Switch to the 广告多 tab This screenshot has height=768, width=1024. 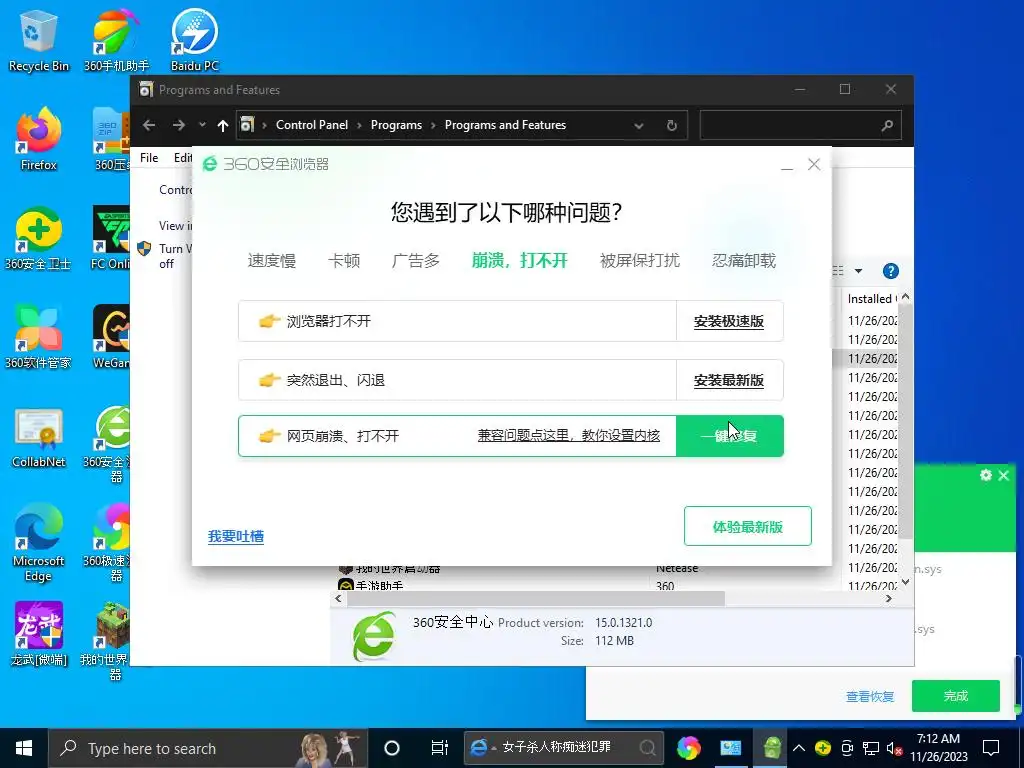416,261
